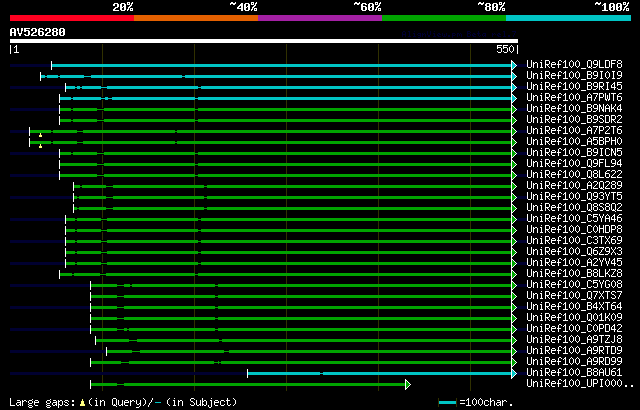Select the UniRef100_B9ICN5 label
Viewport: 640px width, 410px height.
tap(574, 153)
